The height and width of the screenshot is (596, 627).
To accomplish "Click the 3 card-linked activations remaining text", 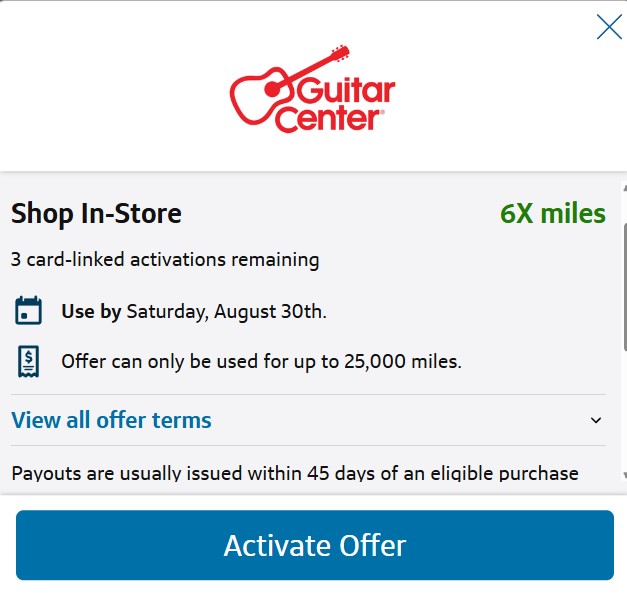I will pos(165,260).
